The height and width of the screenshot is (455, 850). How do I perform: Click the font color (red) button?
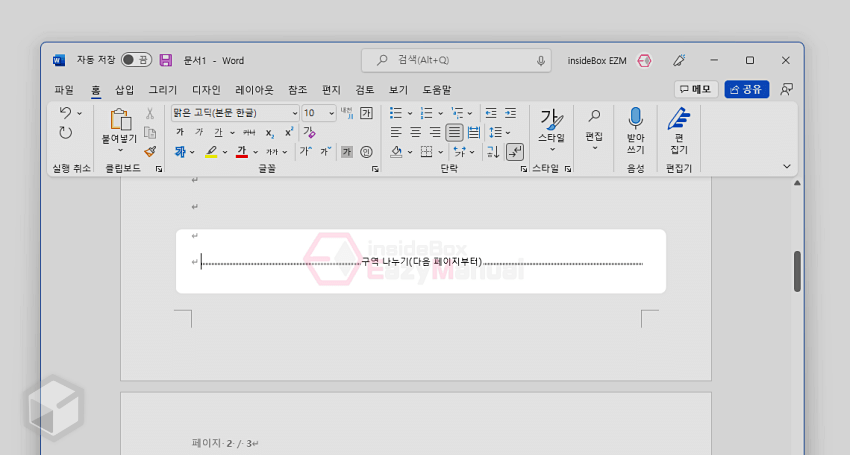(x=242, y=152)
